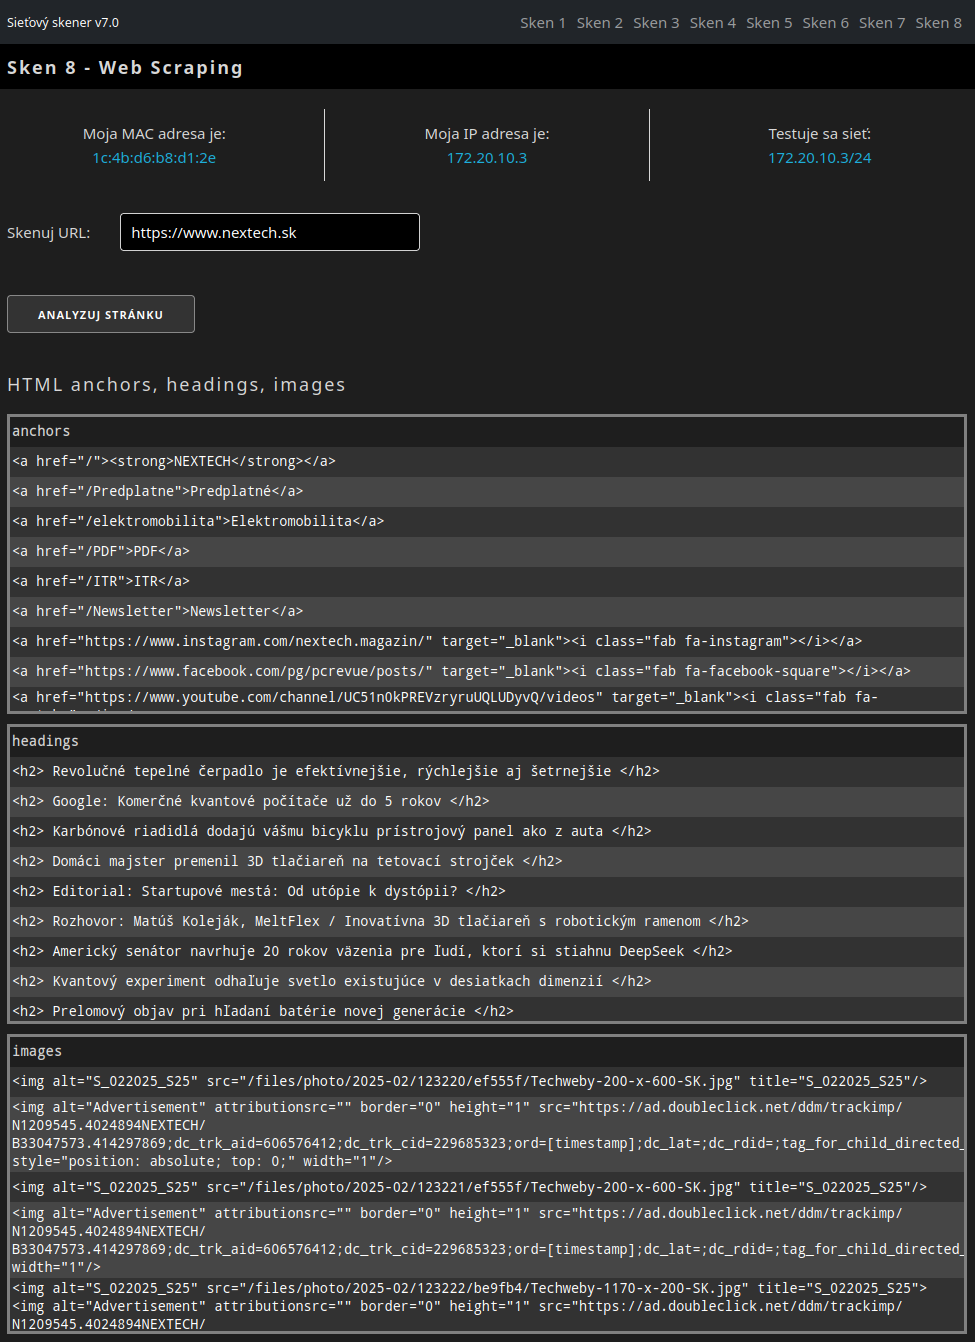Select the Sken 4 tab

(712, 23)
